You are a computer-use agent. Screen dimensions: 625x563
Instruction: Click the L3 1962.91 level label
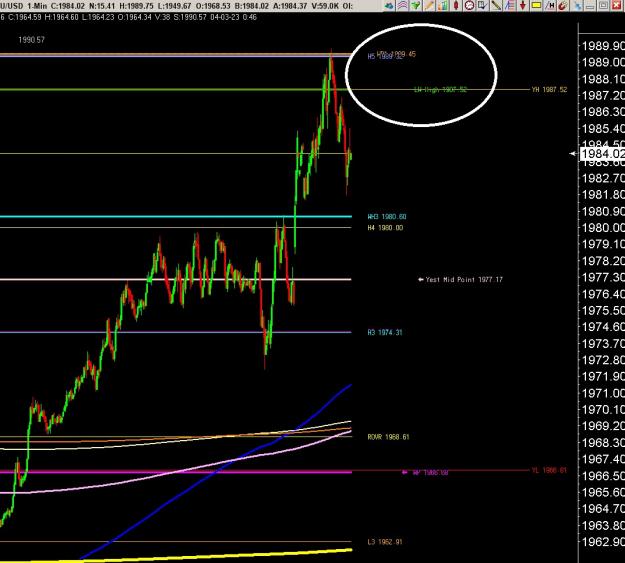[385, 542]
